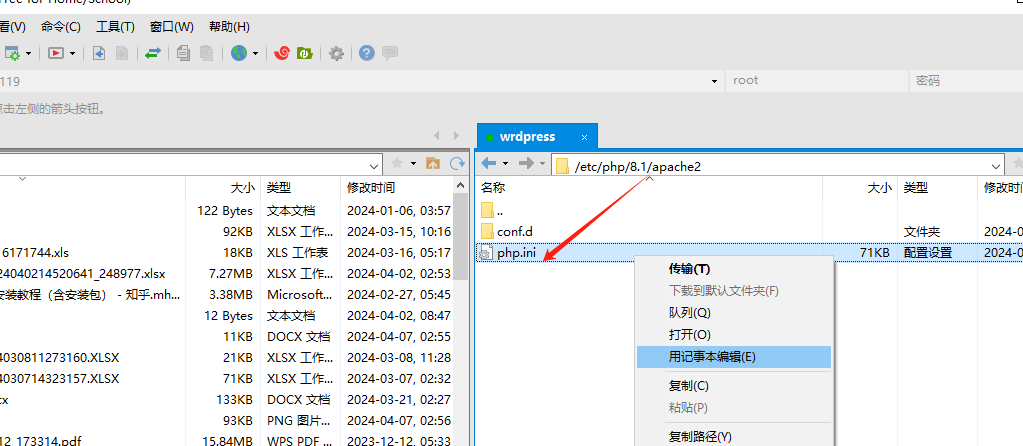Open help with blue question mark icon
This screenshot has width=1023, height=446.
[x=367, y=53]
